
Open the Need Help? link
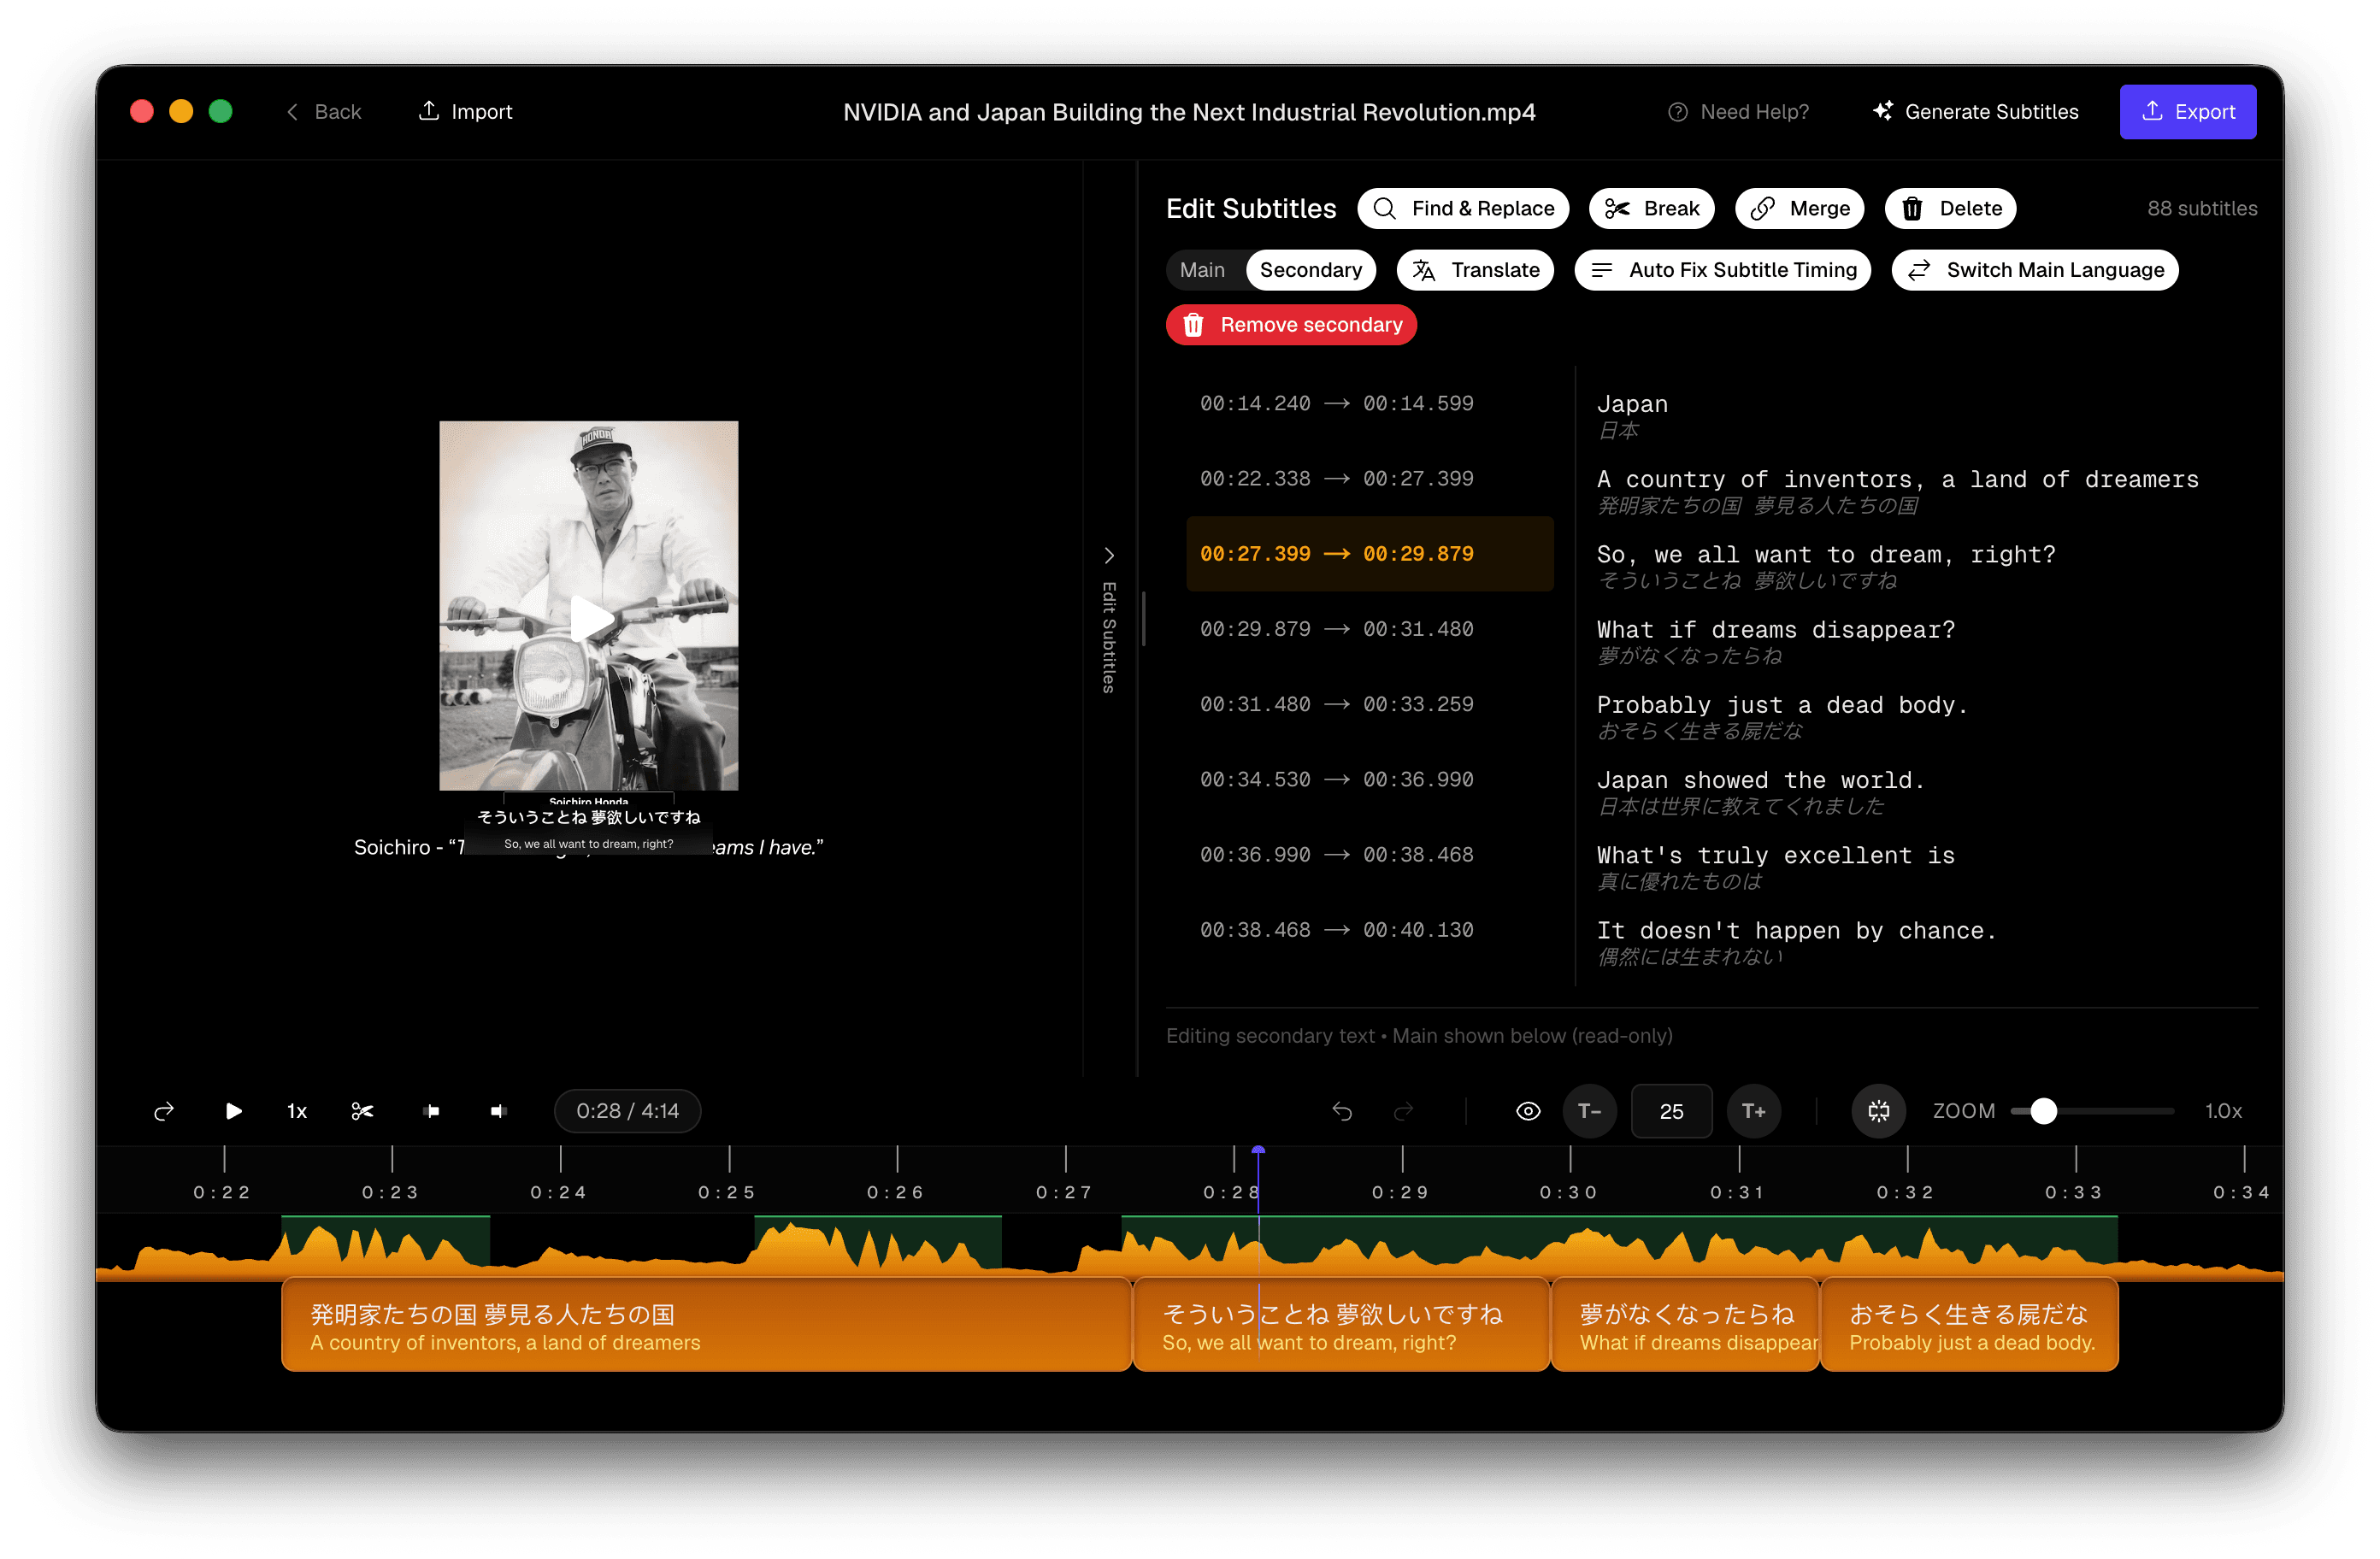tap(1738, 112)
